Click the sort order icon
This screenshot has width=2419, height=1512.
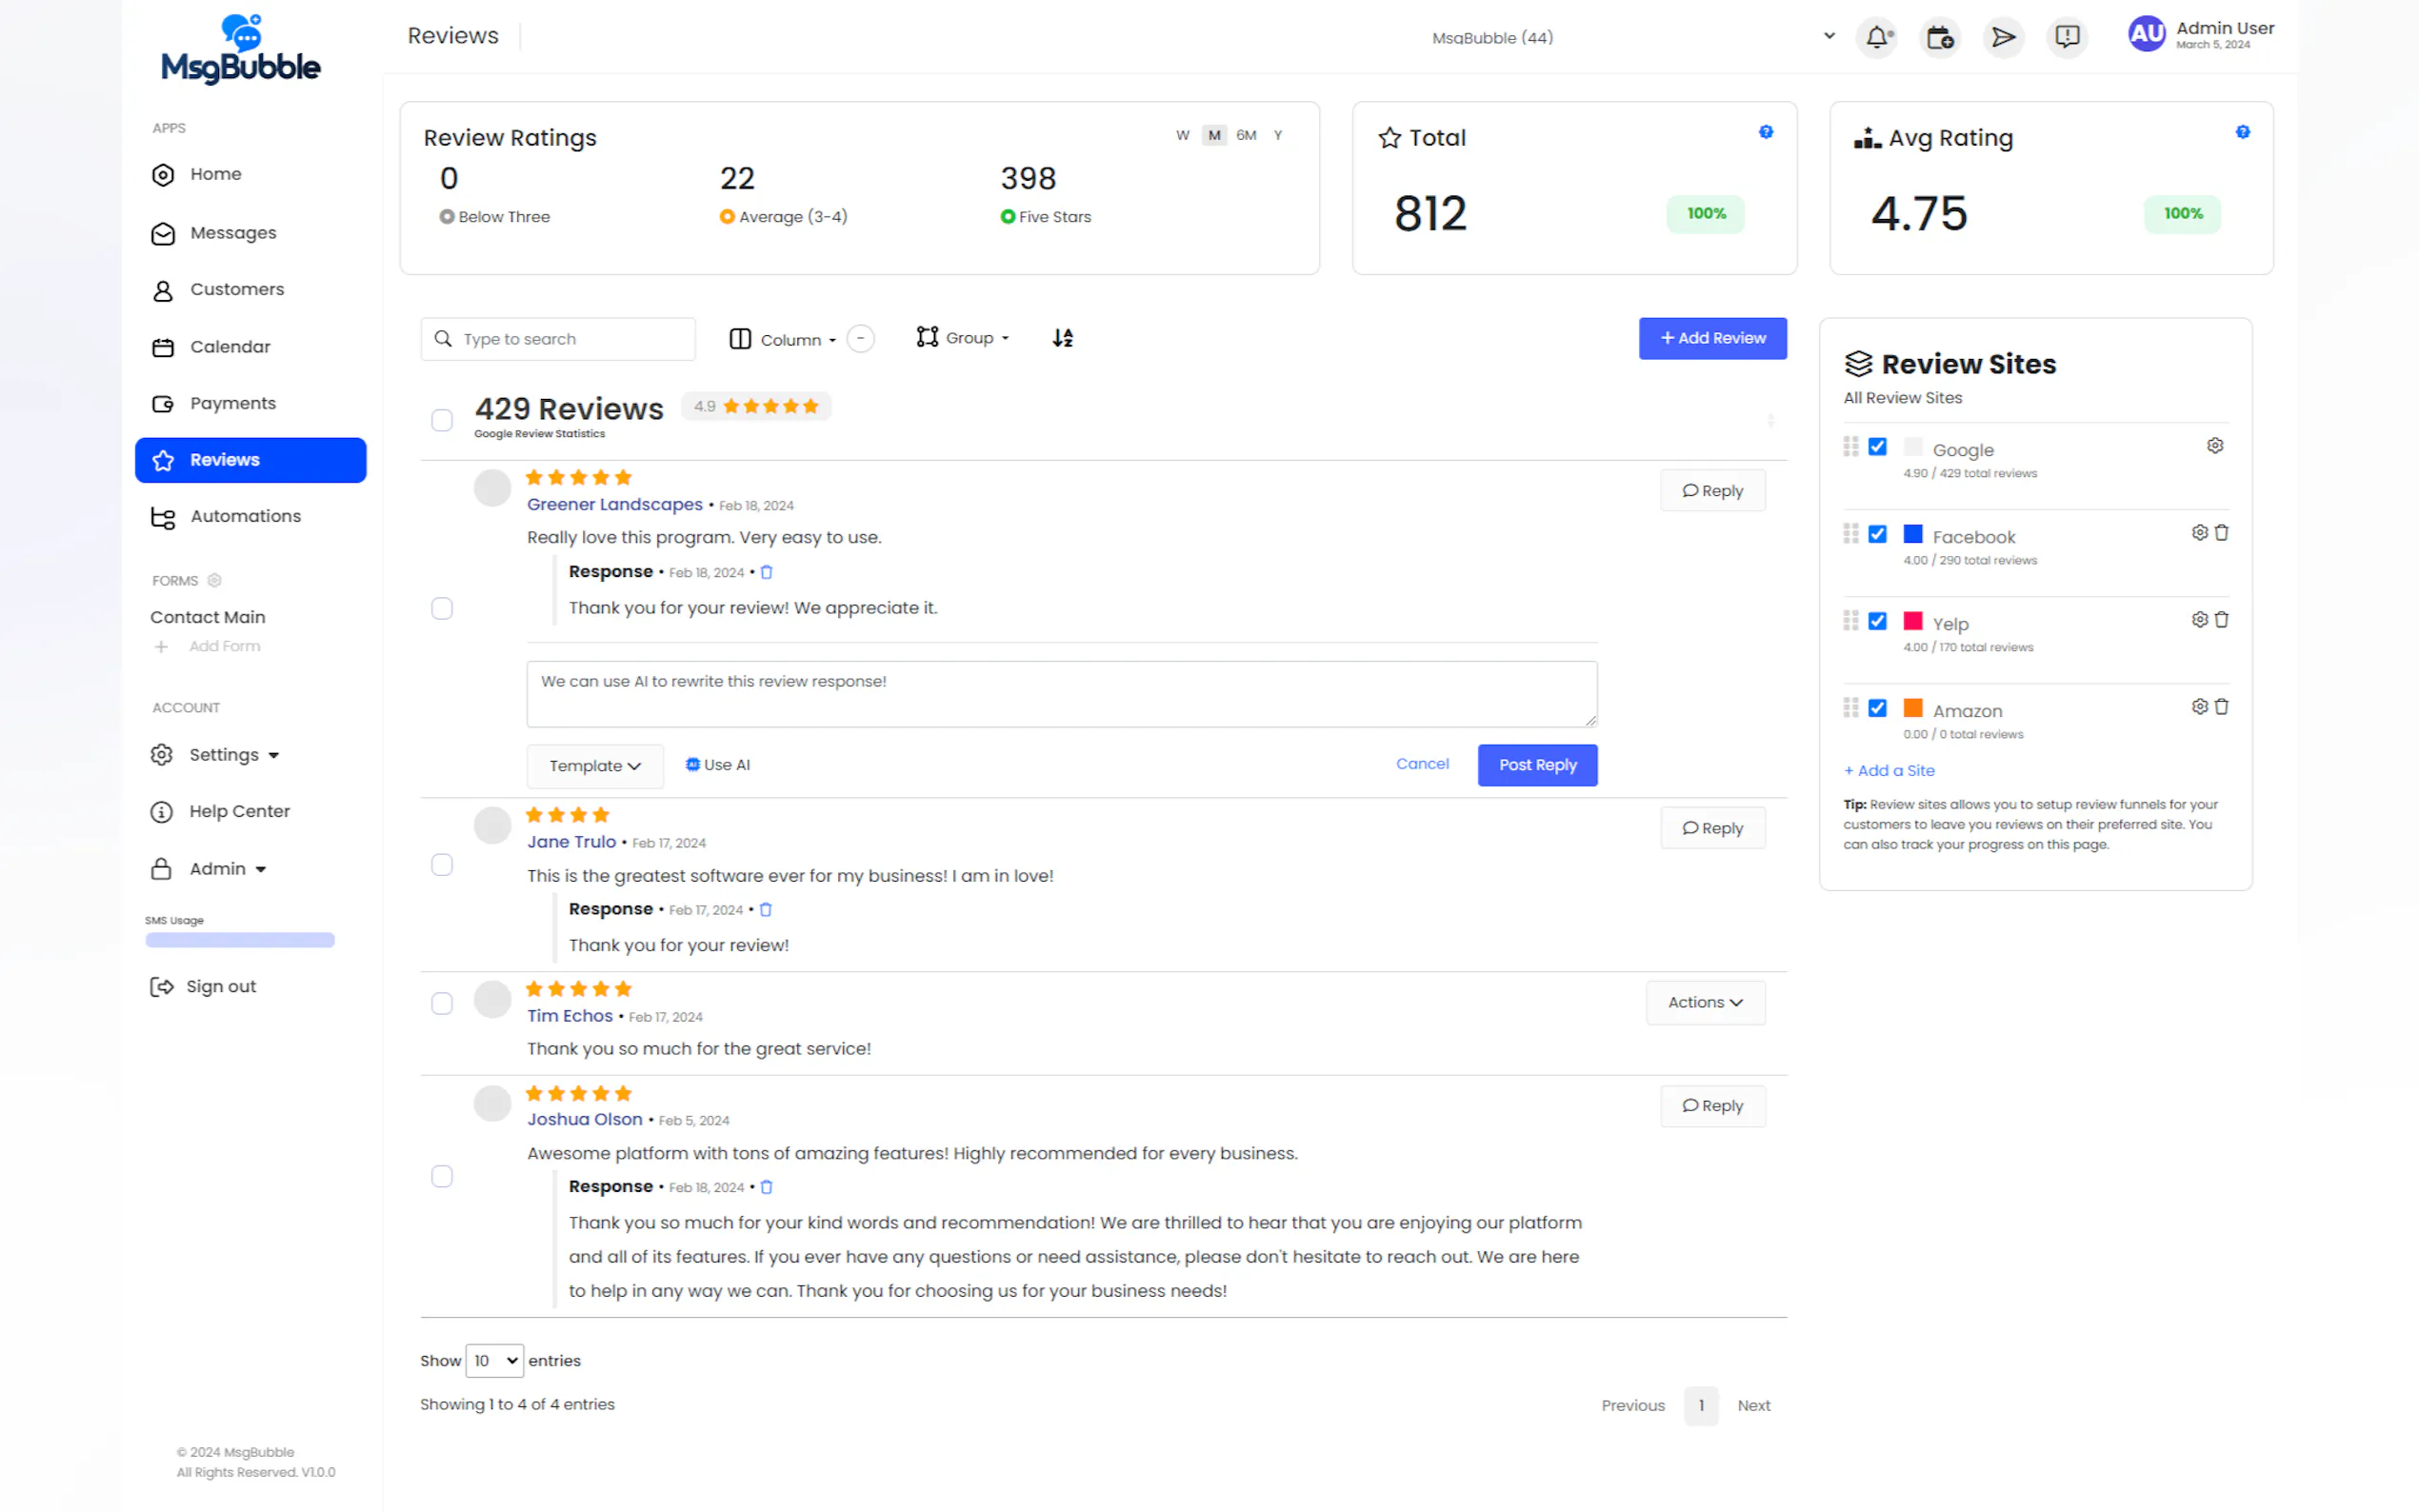click(1062, 338)
